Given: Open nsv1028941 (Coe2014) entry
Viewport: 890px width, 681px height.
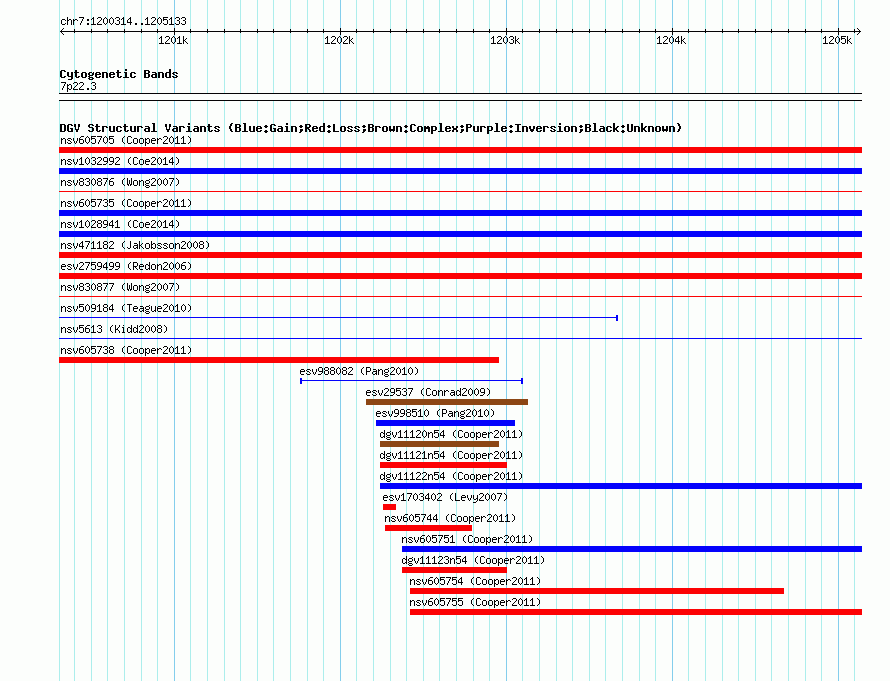Looking at the screenshot, I should point(120,224).
